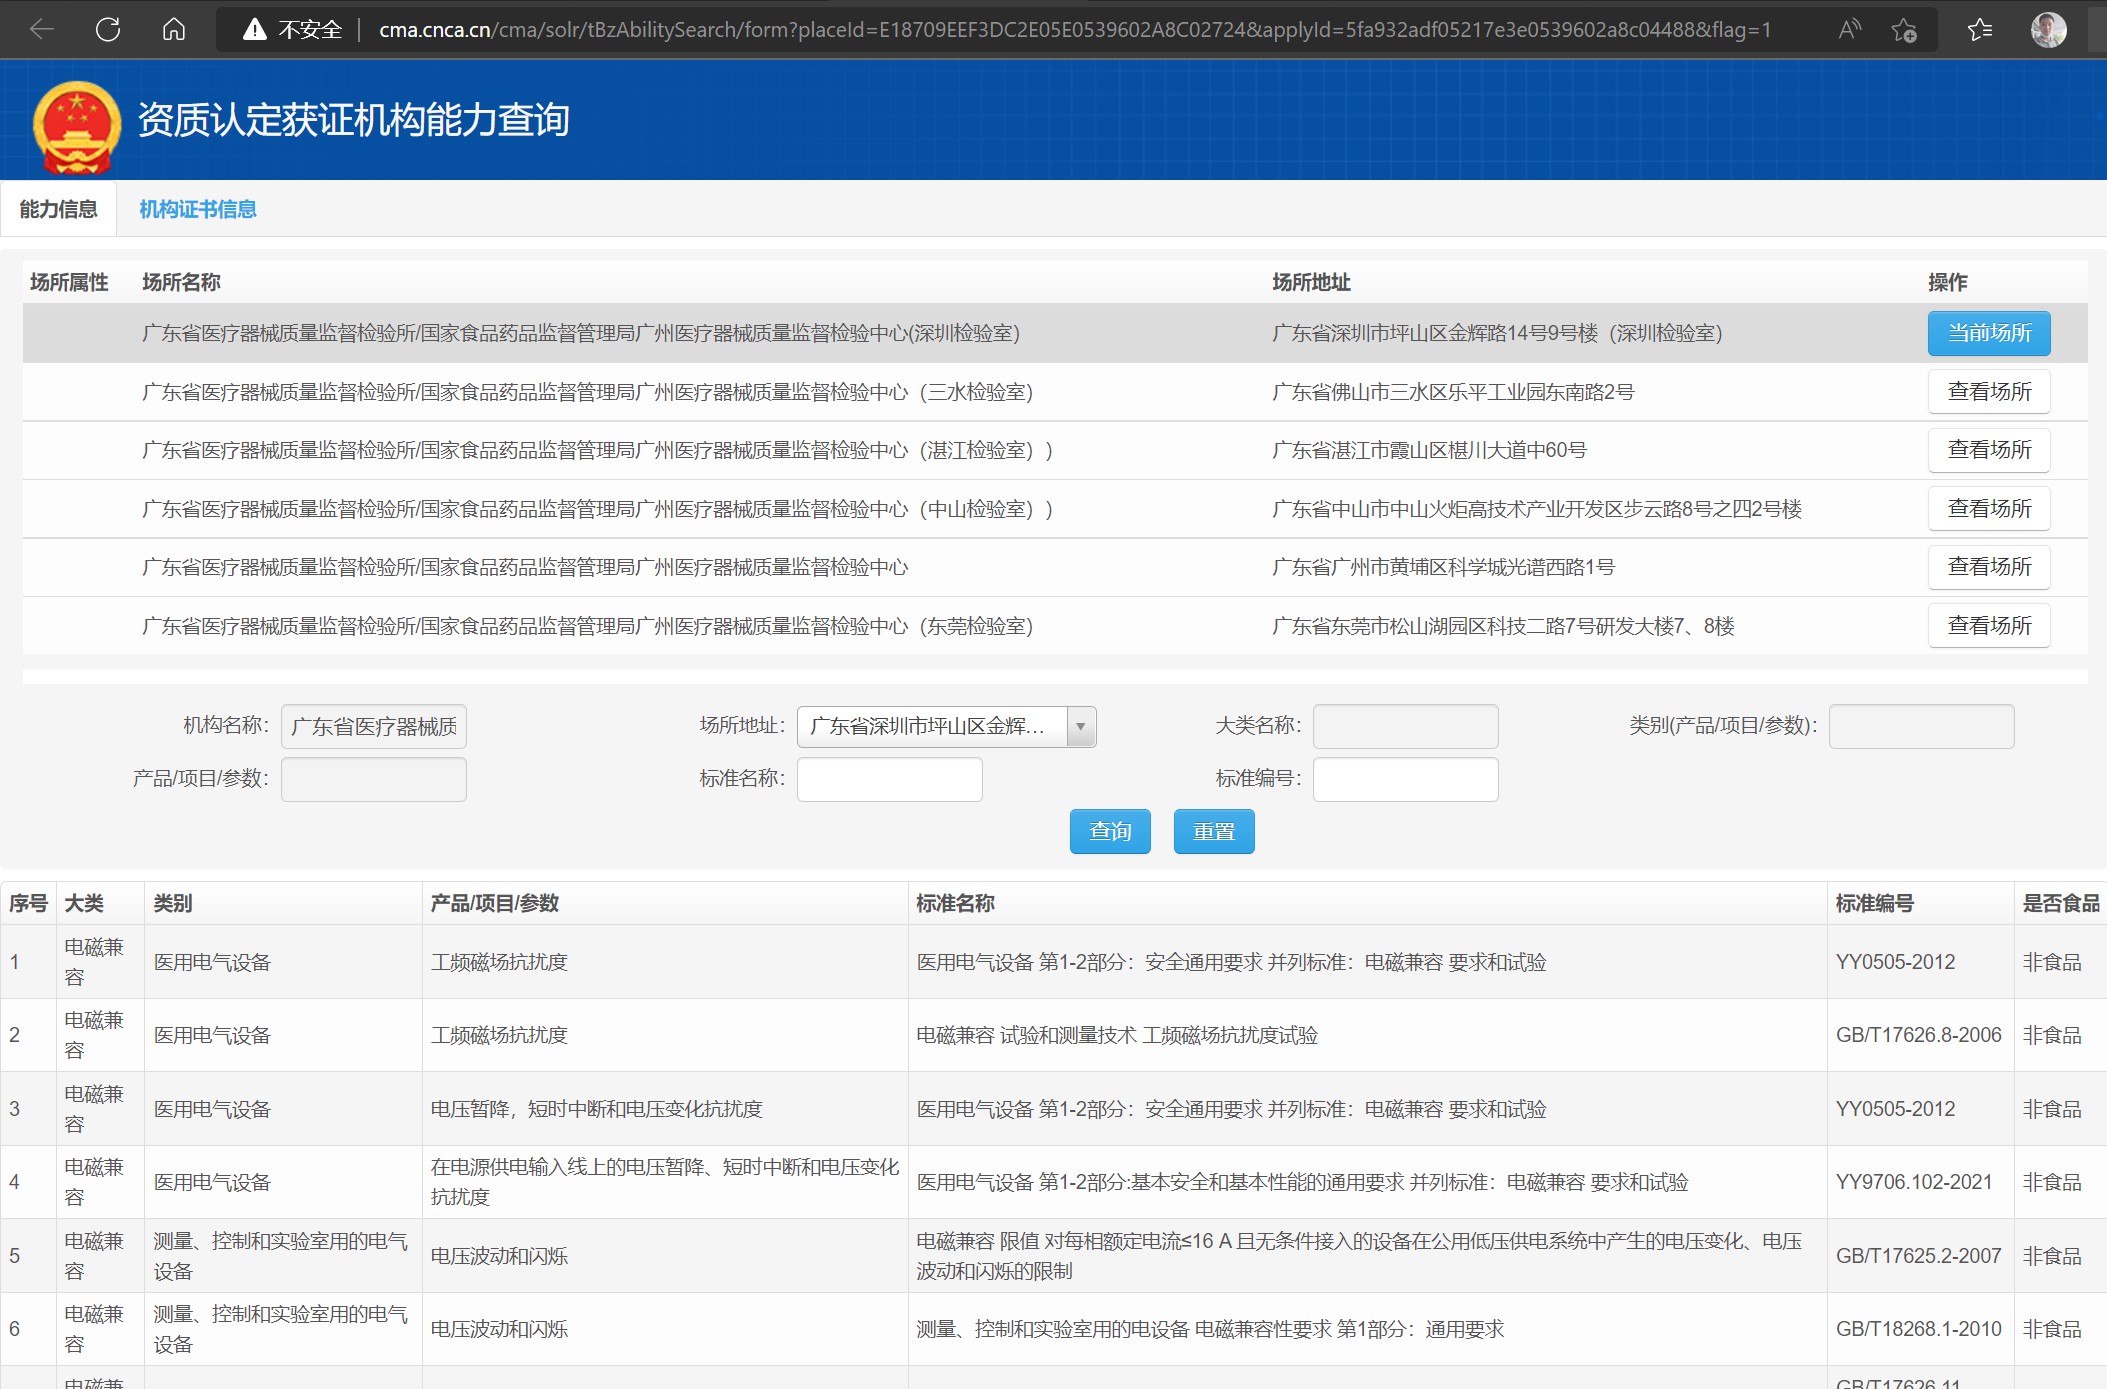This screenshot has height=1389, width=2107.
Task: Open the 场所地址 dropdown
Action: 946,727
